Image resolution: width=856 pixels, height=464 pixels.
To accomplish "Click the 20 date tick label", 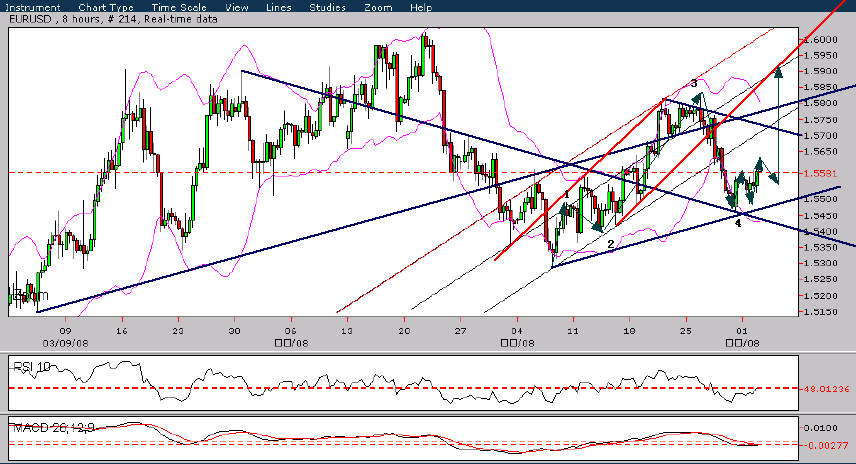I will [405, 331].
